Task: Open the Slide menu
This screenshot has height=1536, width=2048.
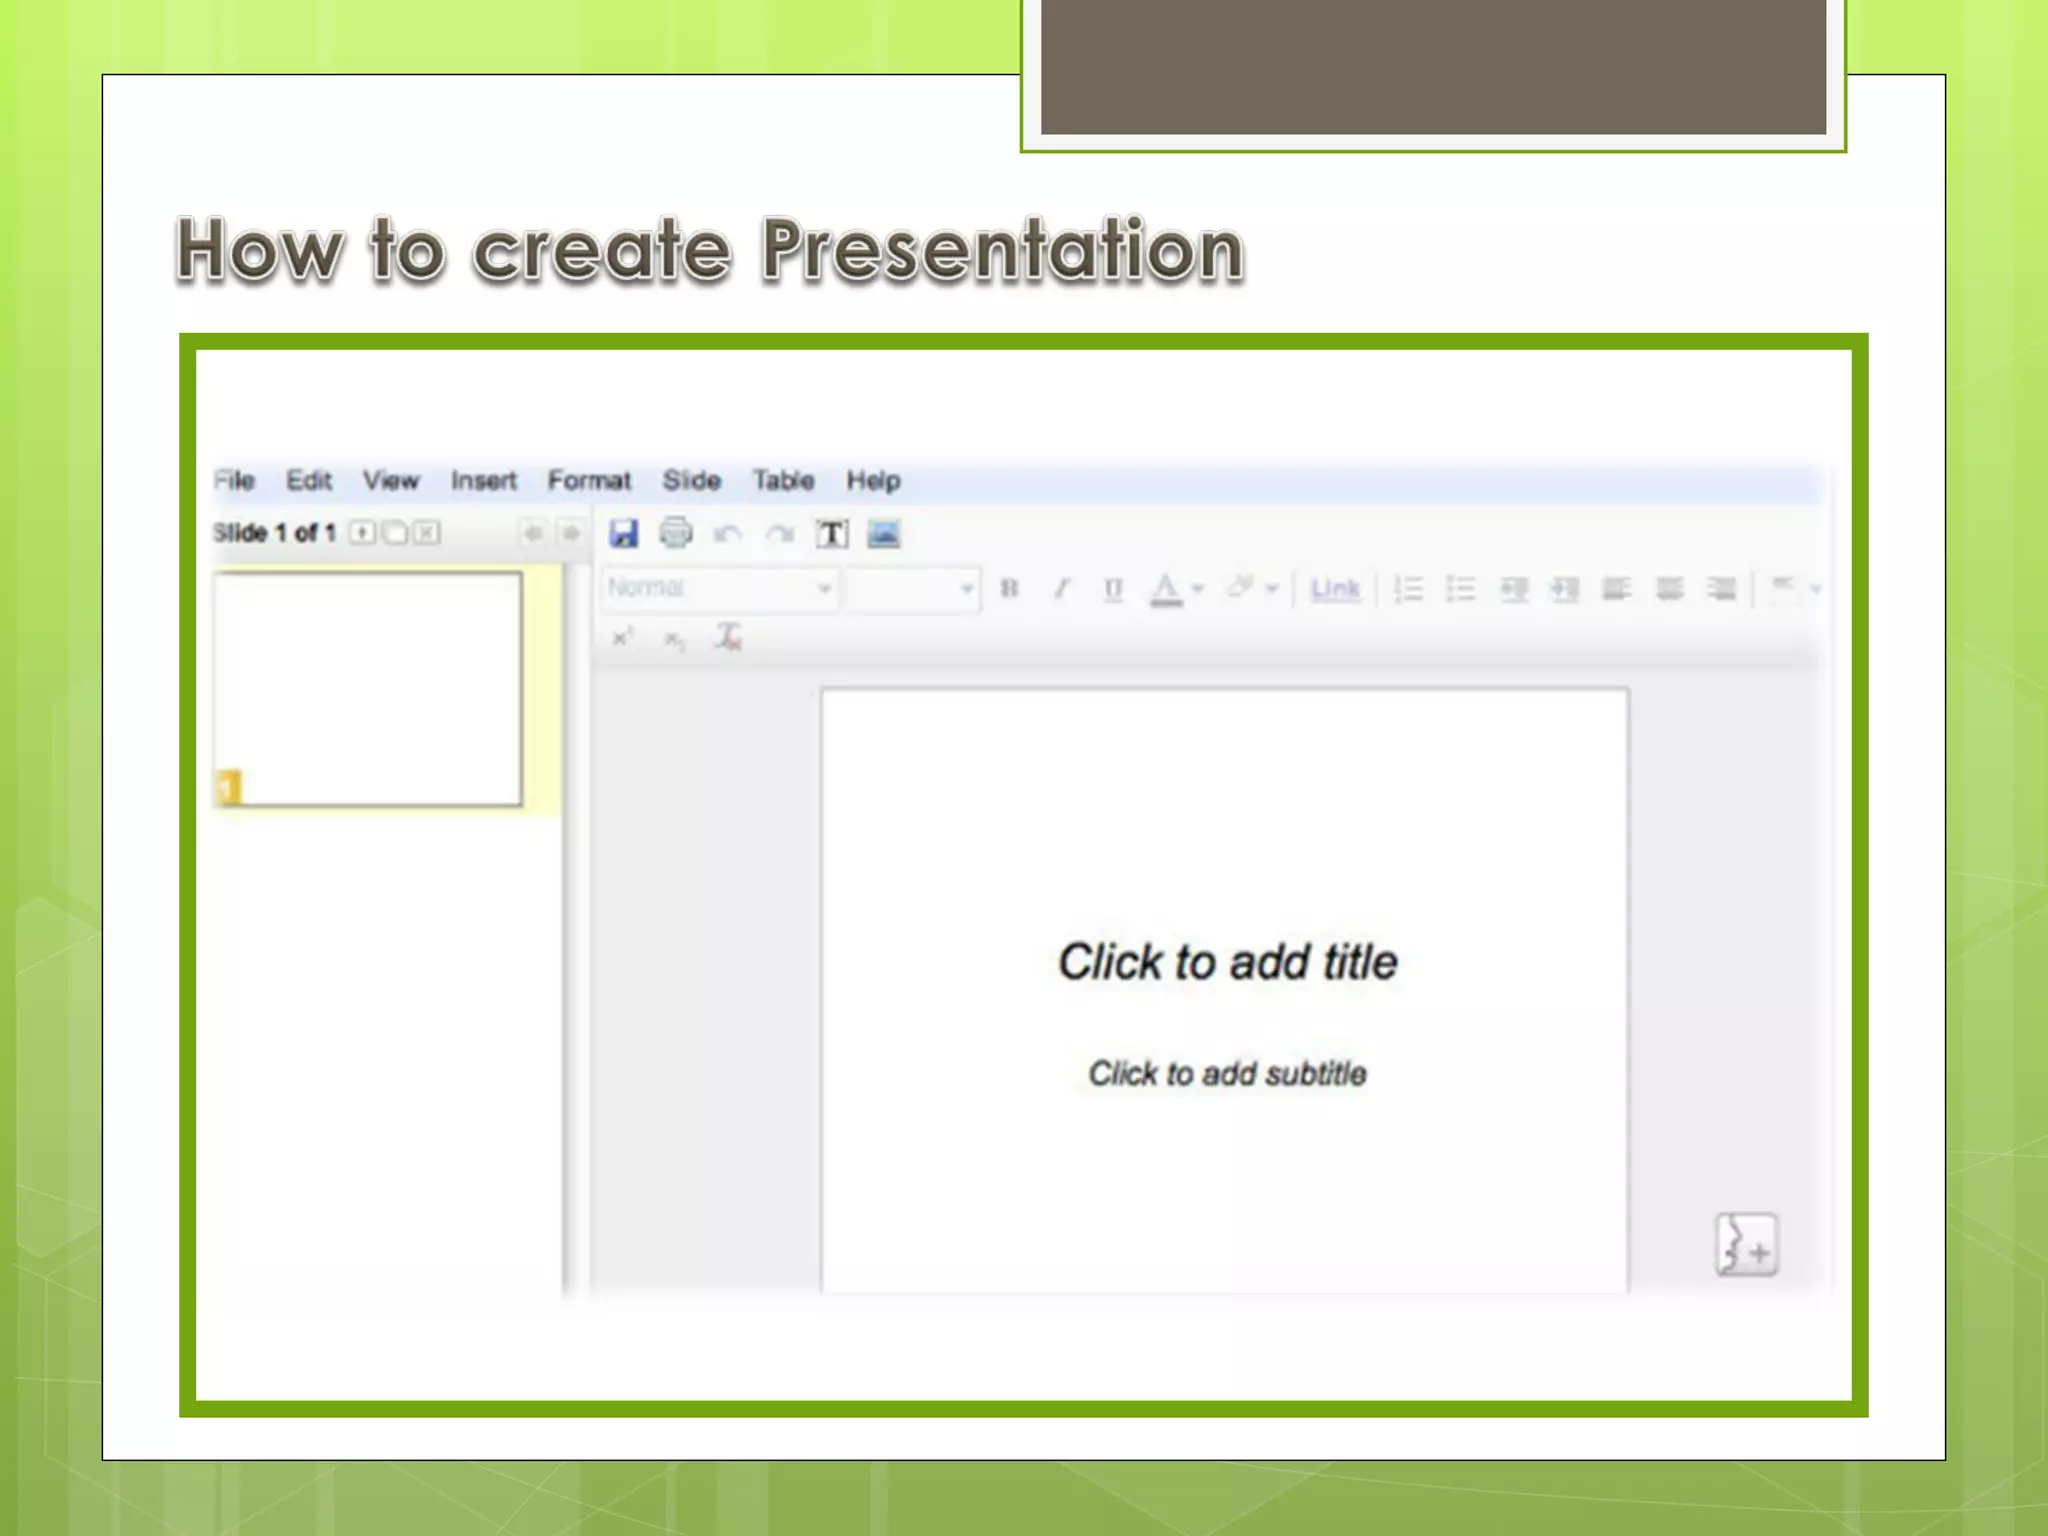Action: point(691,481)
